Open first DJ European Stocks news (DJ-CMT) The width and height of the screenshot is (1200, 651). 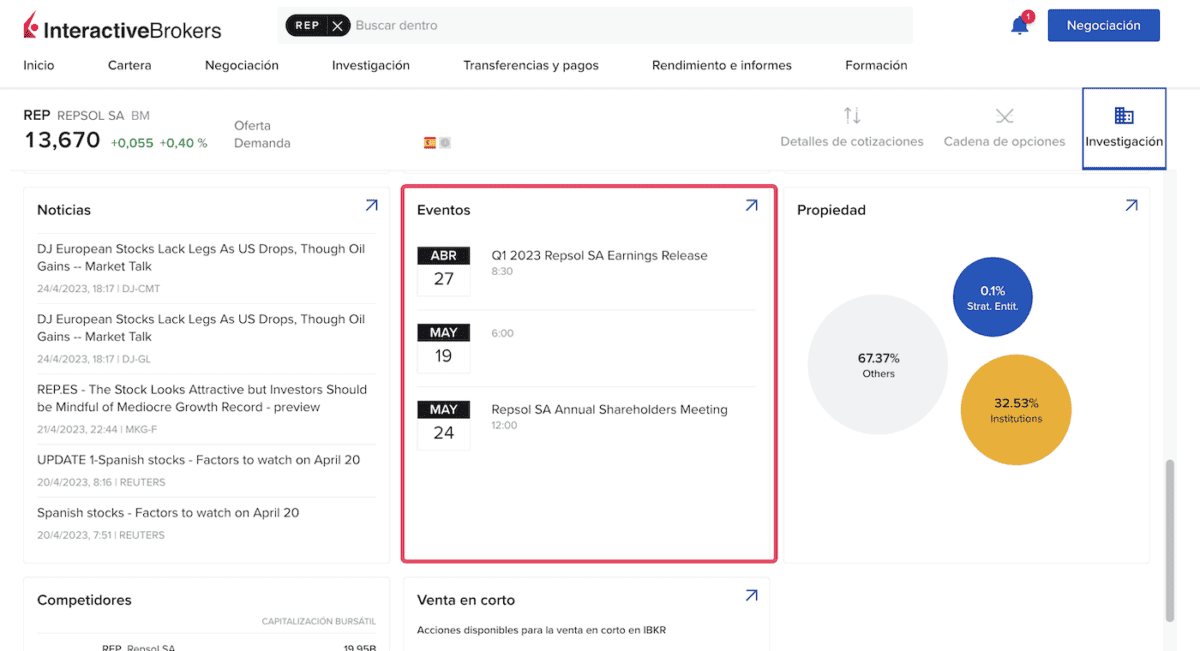201,258
